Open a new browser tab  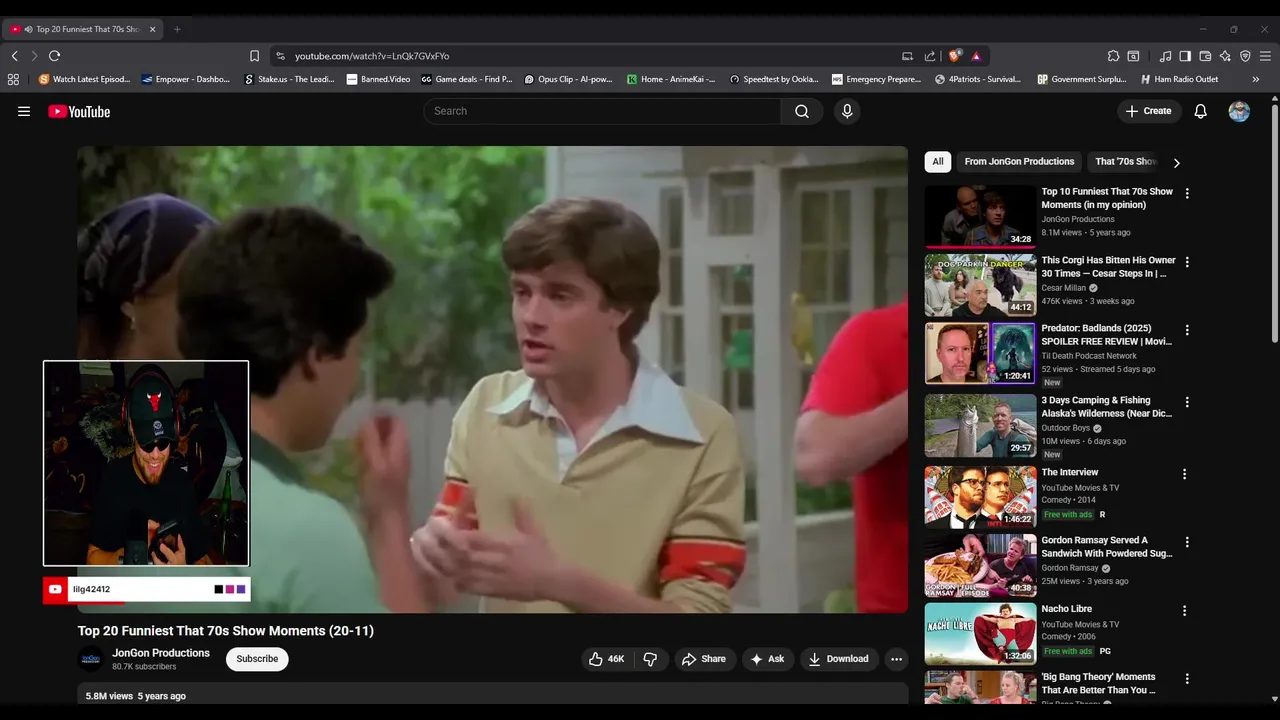[177, 29]
